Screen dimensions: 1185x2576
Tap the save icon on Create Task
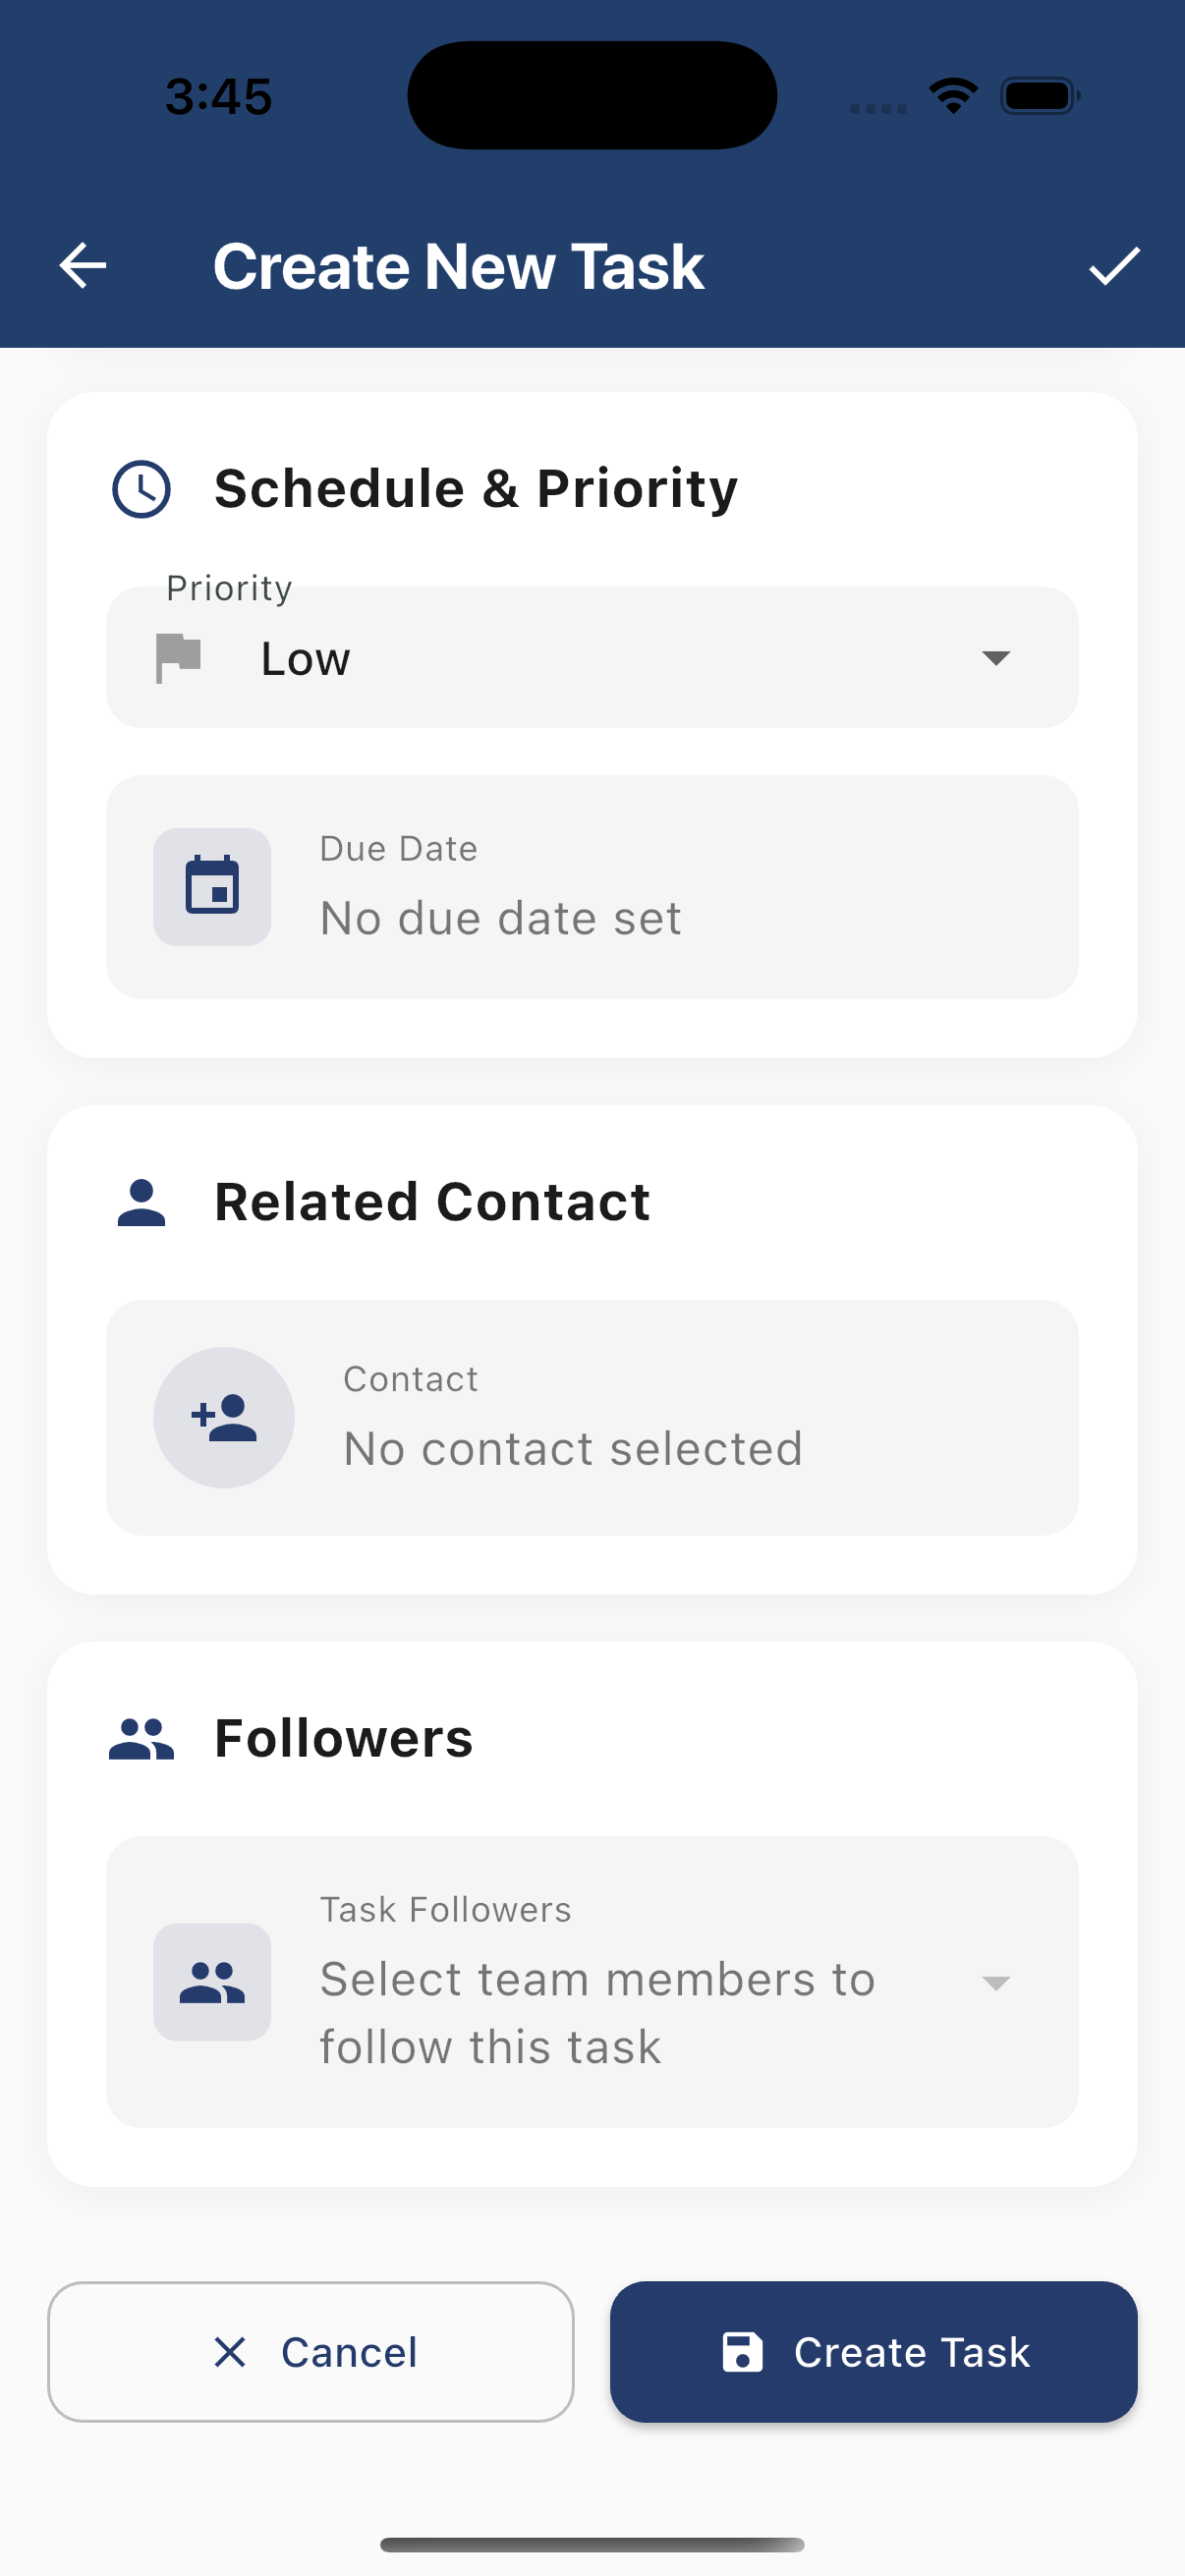tap(742, 2352)
